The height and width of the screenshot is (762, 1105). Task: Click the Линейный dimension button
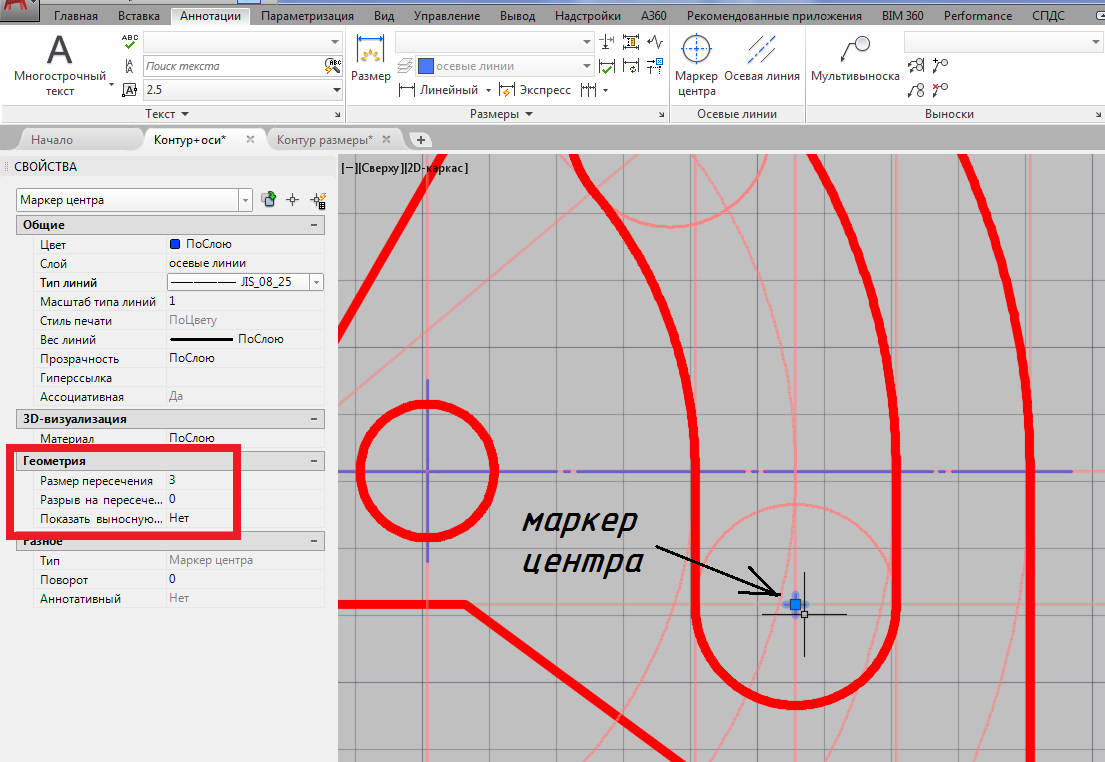438,90
